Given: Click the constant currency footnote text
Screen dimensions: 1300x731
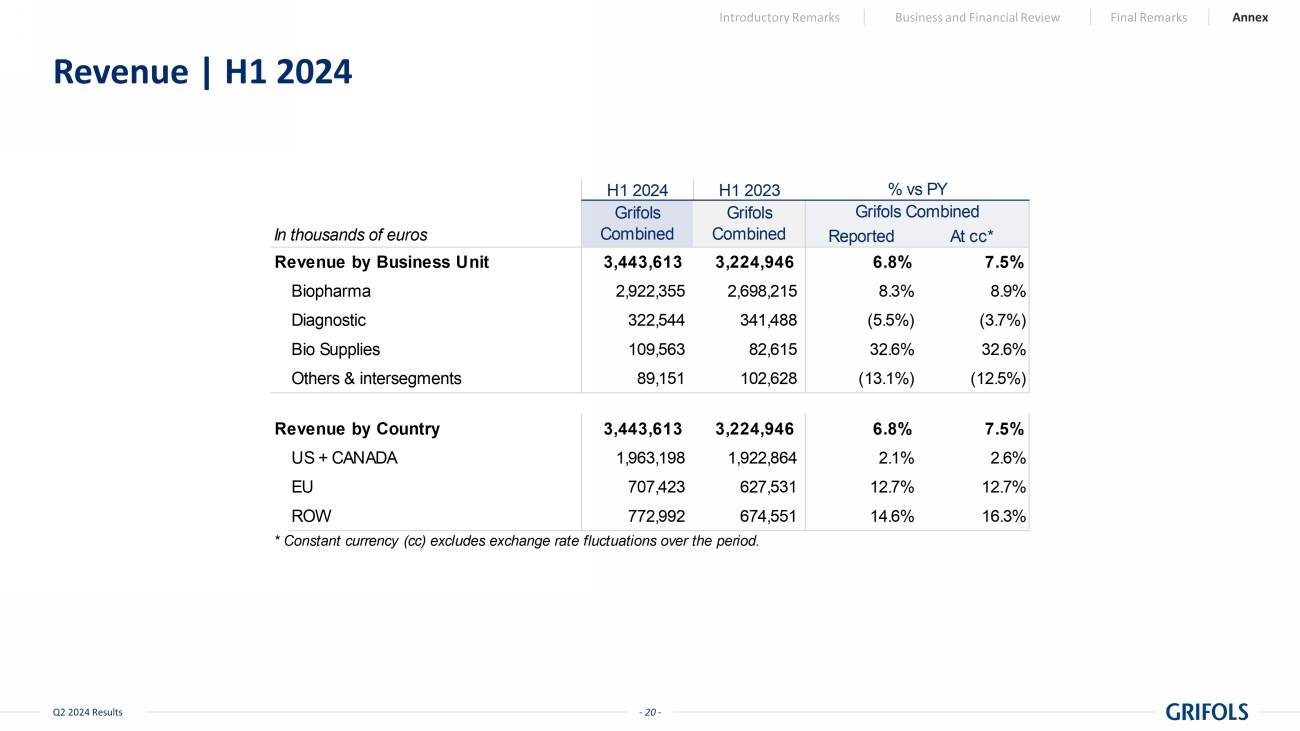Looking at the screenshot, I should (x=516, y=541).
